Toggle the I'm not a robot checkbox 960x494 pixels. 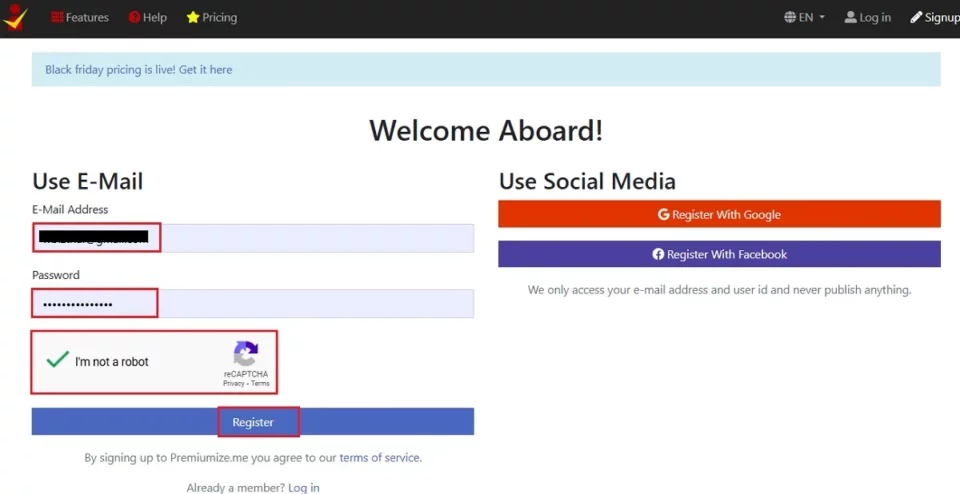[58, 360]
